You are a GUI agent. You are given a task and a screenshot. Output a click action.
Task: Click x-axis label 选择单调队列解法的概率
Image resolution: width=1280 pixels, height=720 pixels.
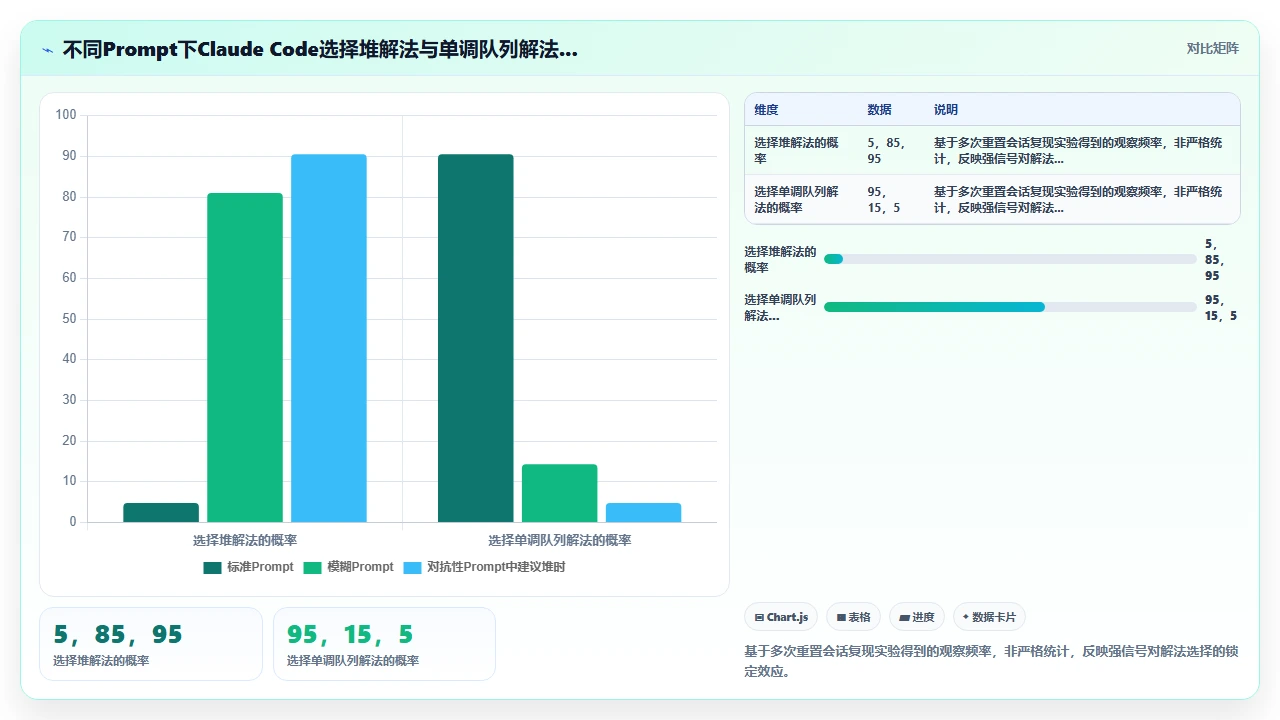(560, 540)
